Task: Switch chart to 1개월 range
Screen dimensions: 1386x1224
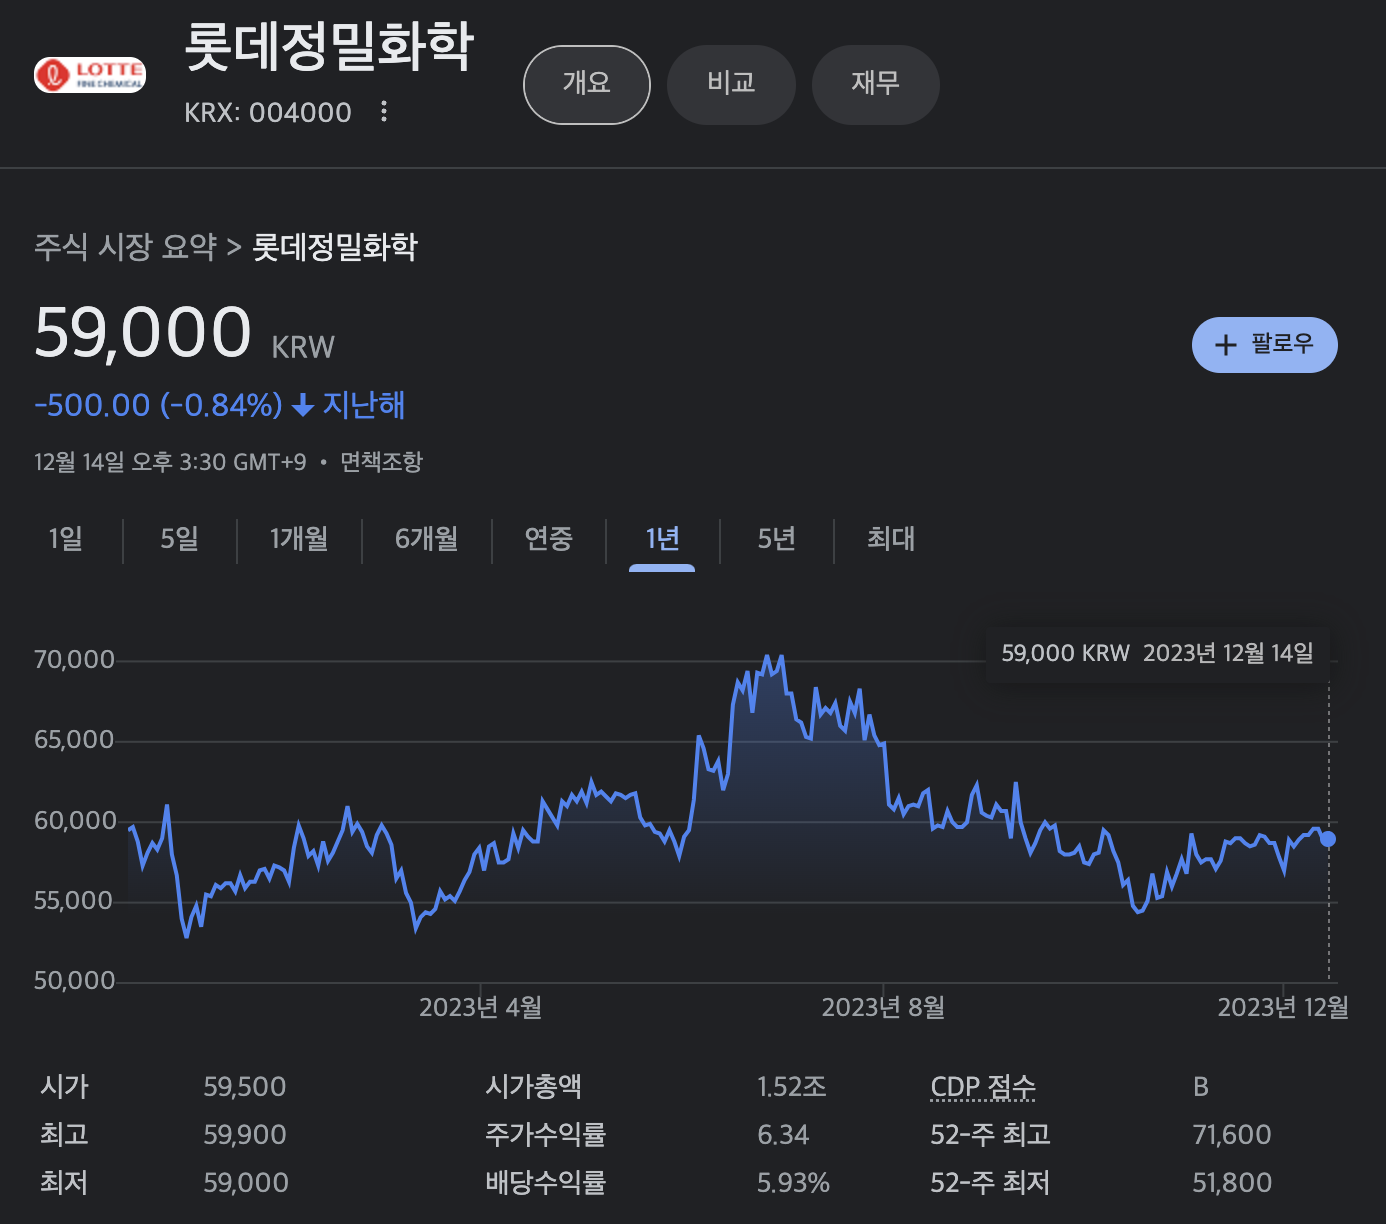Action: point(299,539)
